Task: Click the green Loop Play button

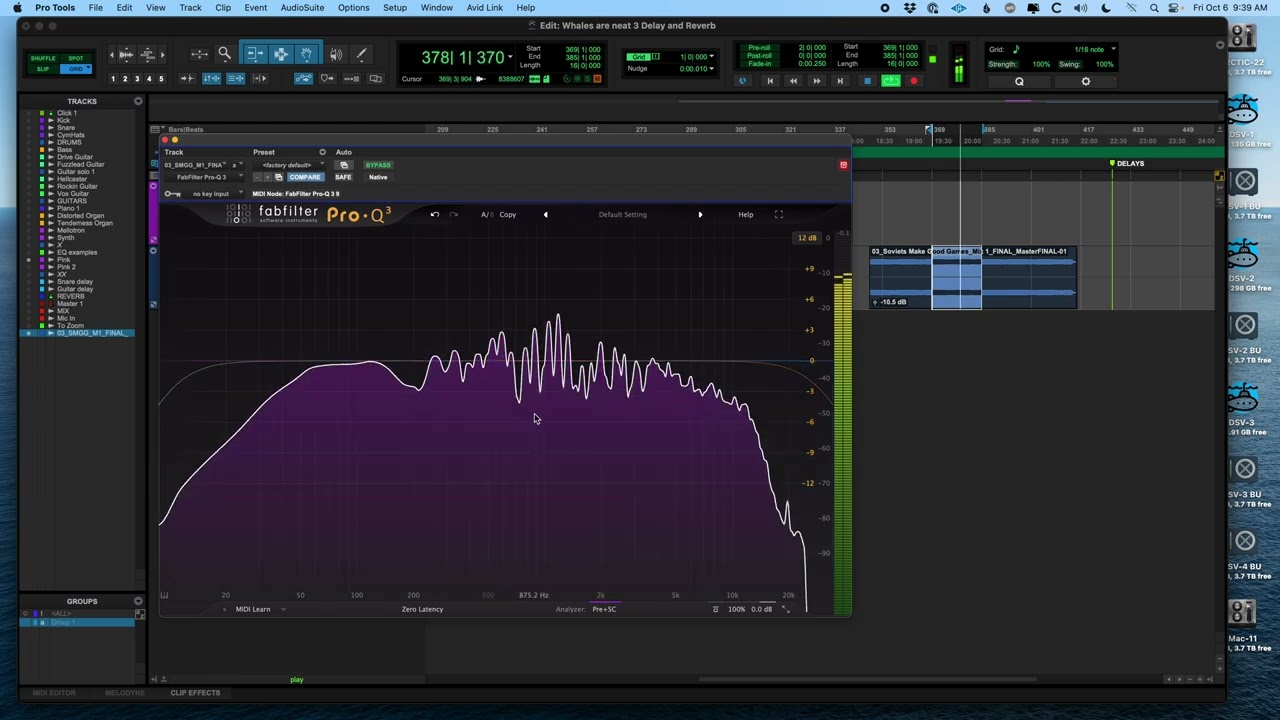Action: [891, 81]
